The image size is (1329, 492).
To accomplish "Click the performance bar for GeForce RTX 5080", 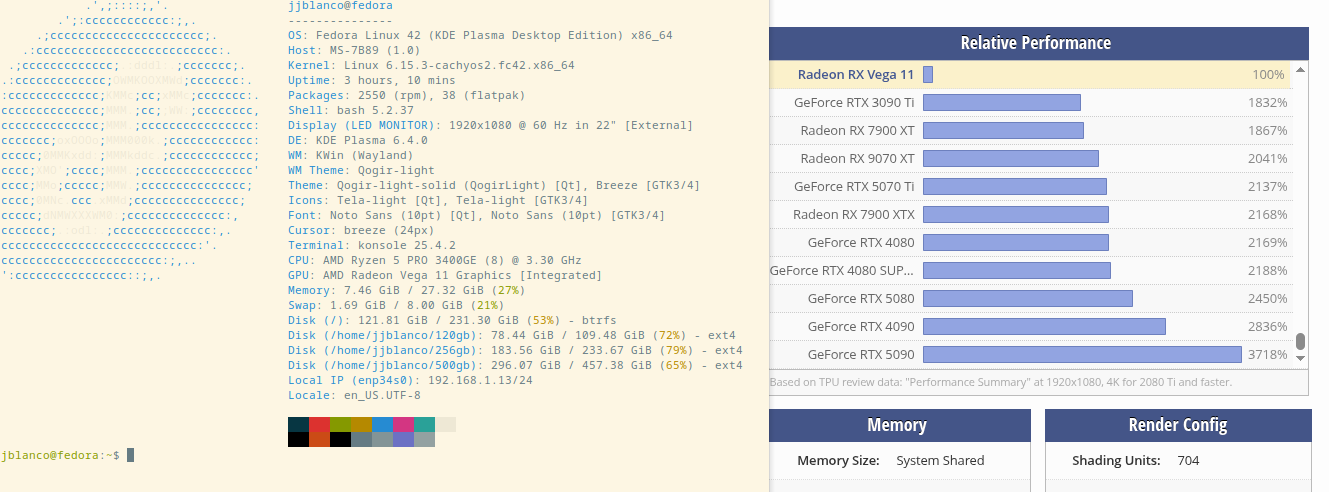I will click(1028, 298).
